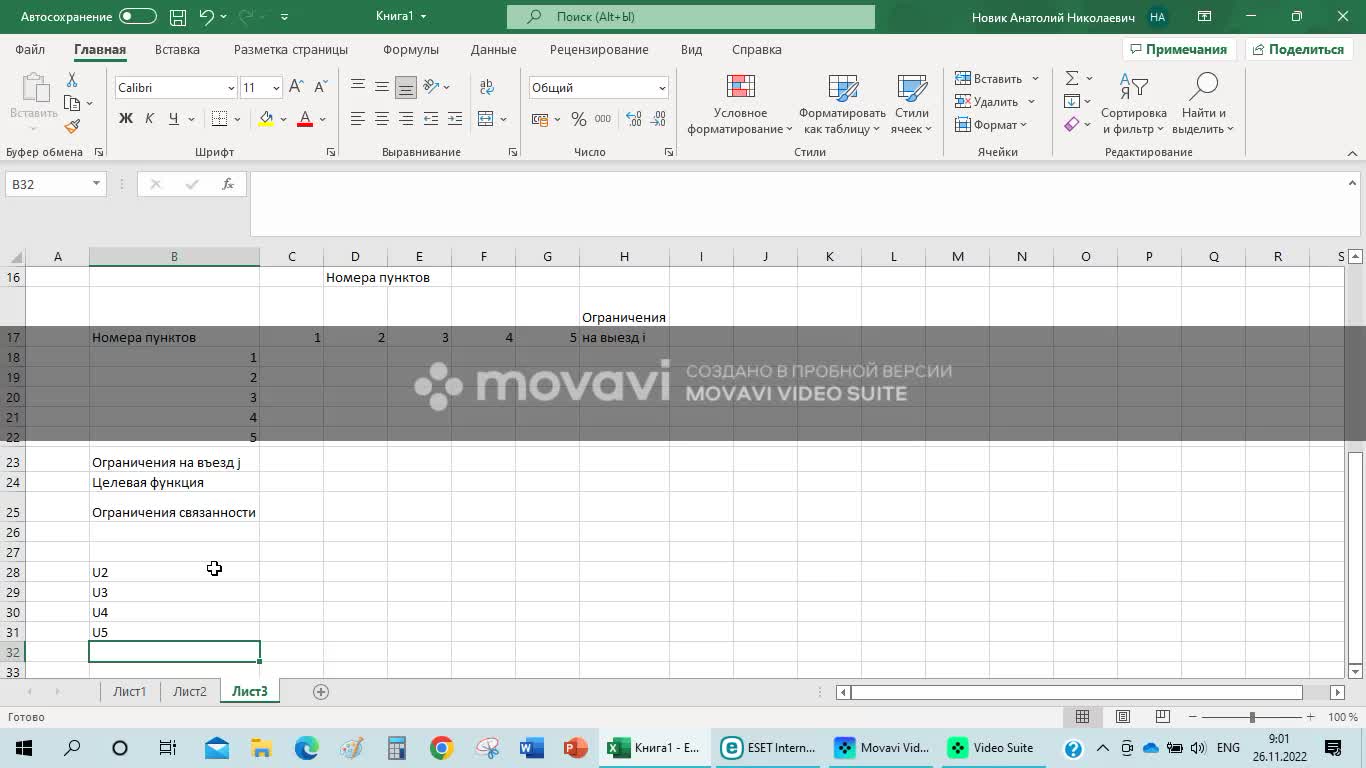Toggle bottom vertical alignment
1366x768 pixels.
[406, 88]
